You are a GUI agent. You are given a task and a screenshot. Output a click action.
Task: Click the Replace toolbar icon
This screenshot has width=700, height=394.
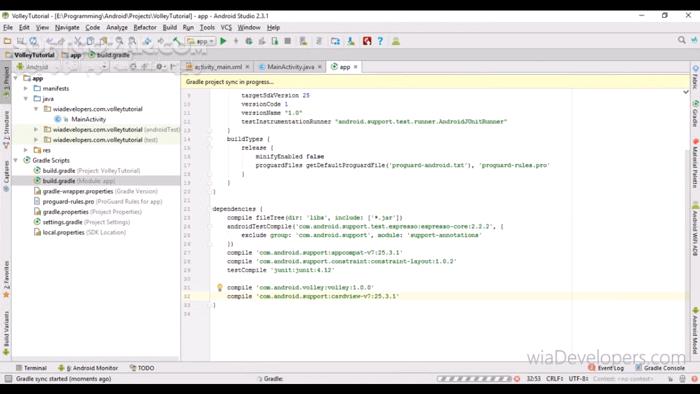[133, 41]
